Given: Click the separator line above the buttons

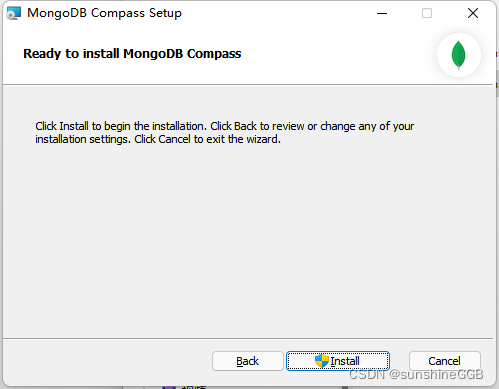Looking at the screenshot, I should click(x=248, y=339).
